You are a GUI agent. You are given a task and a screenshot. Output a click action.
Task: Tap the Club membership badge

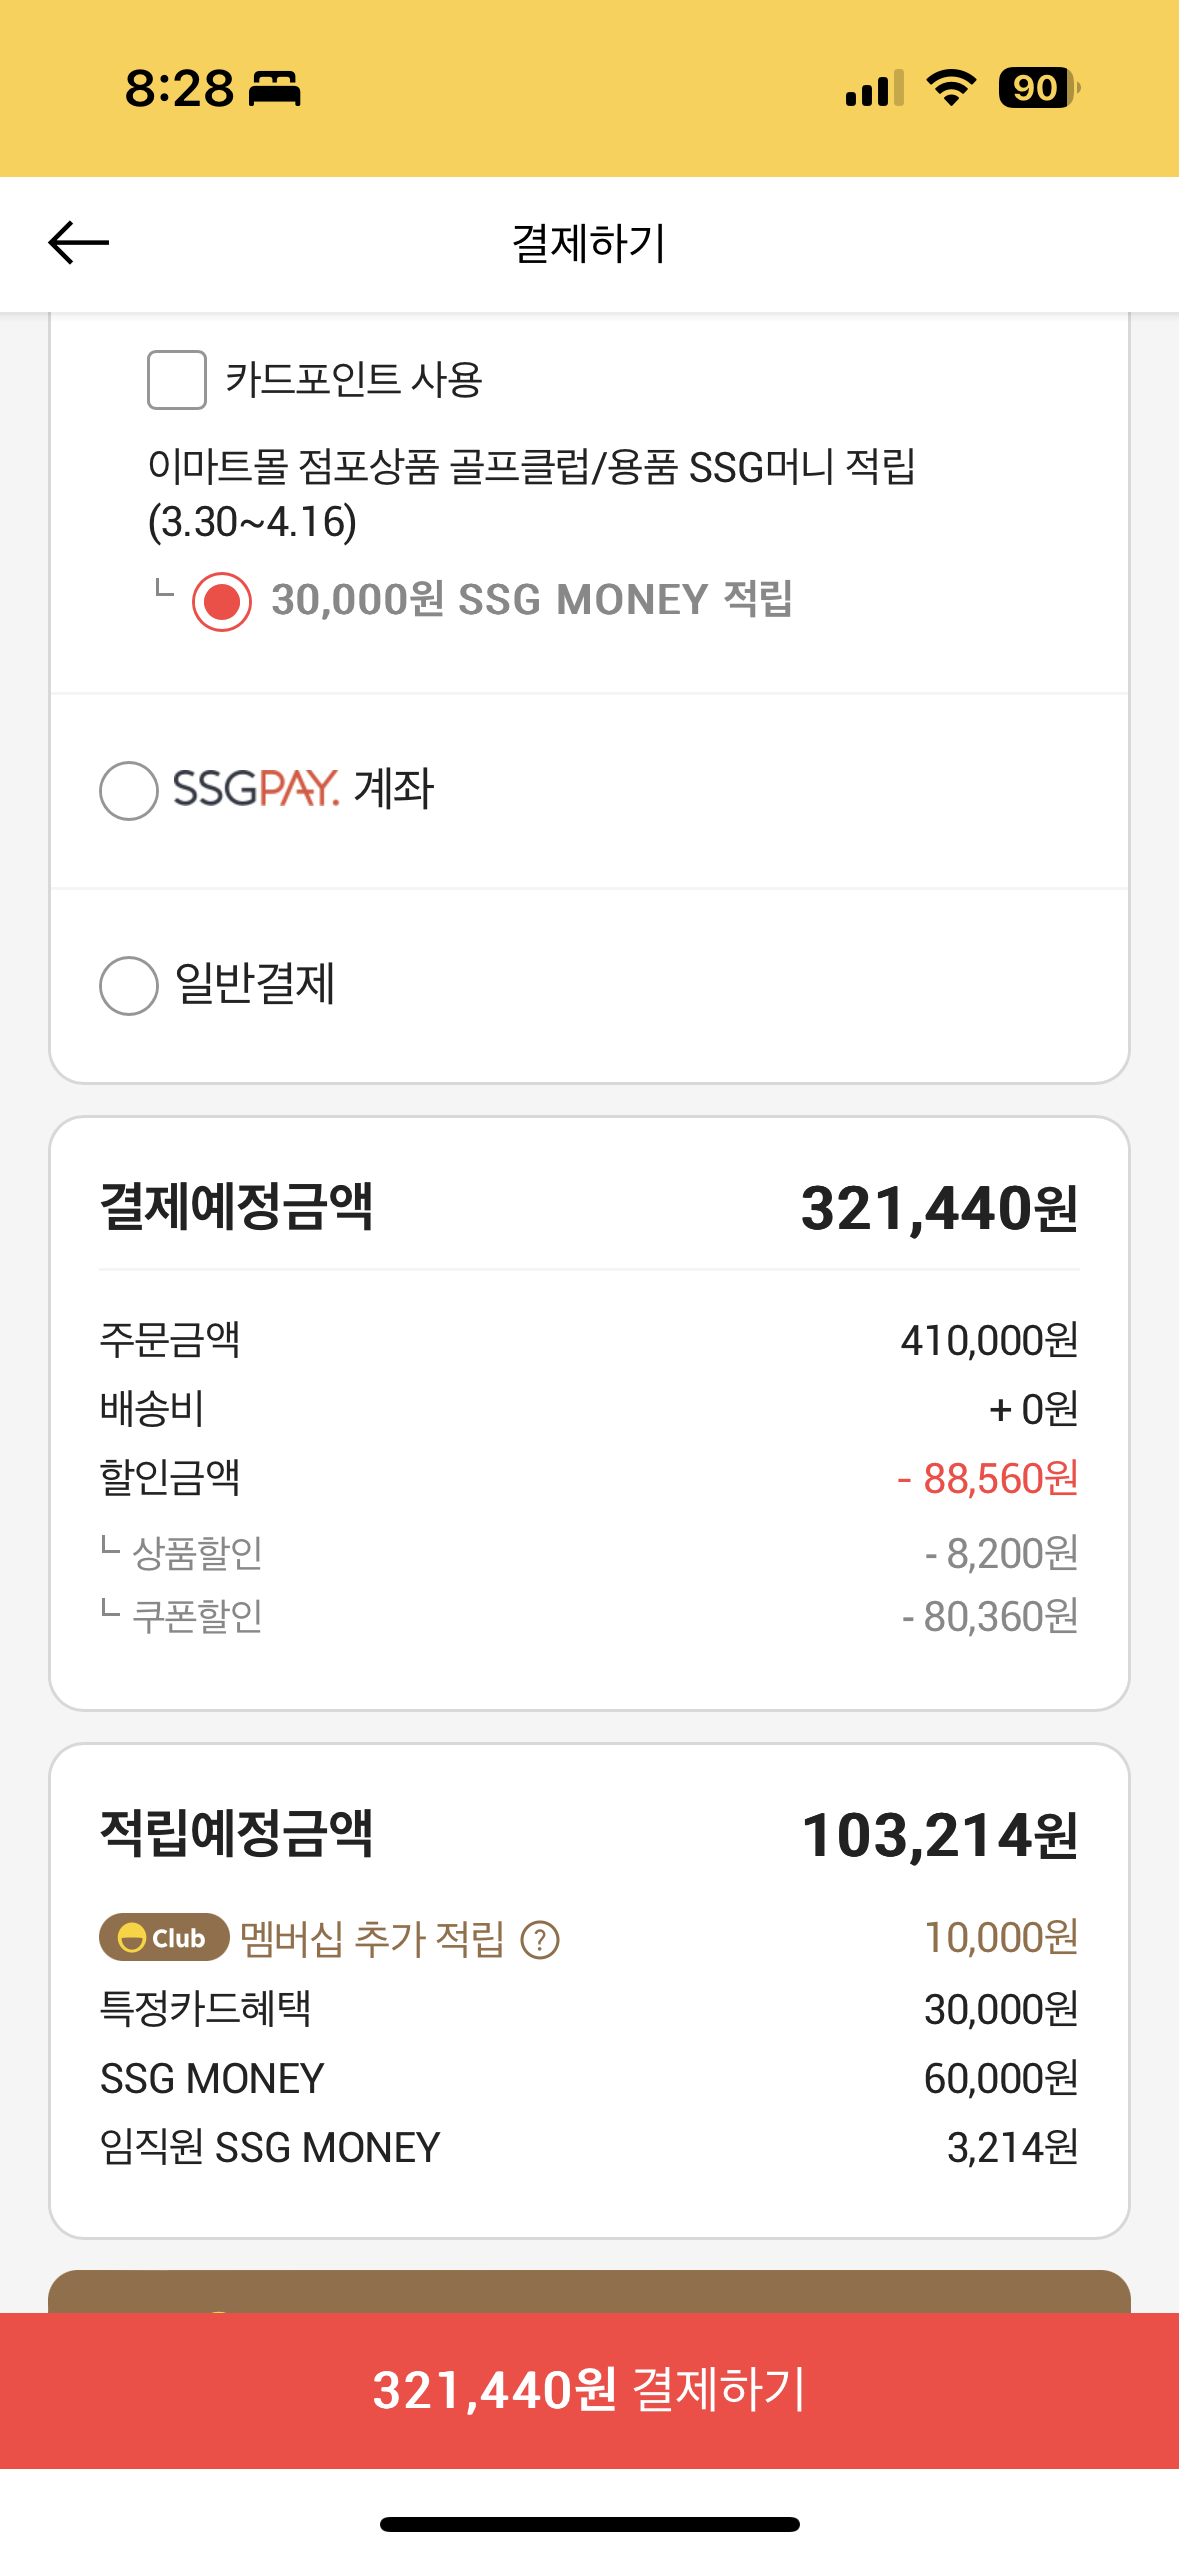click(x=164, y=1938)
